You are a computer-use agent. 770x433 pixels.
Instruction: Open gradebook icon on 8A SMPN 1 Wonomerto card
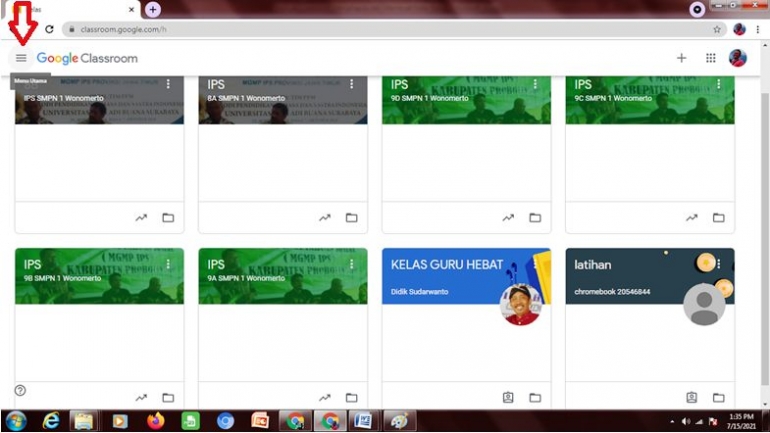click(325, 217)
